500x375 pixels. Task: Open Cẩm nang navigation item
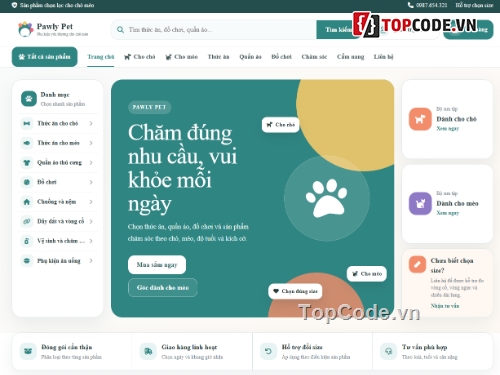(350, 57)
